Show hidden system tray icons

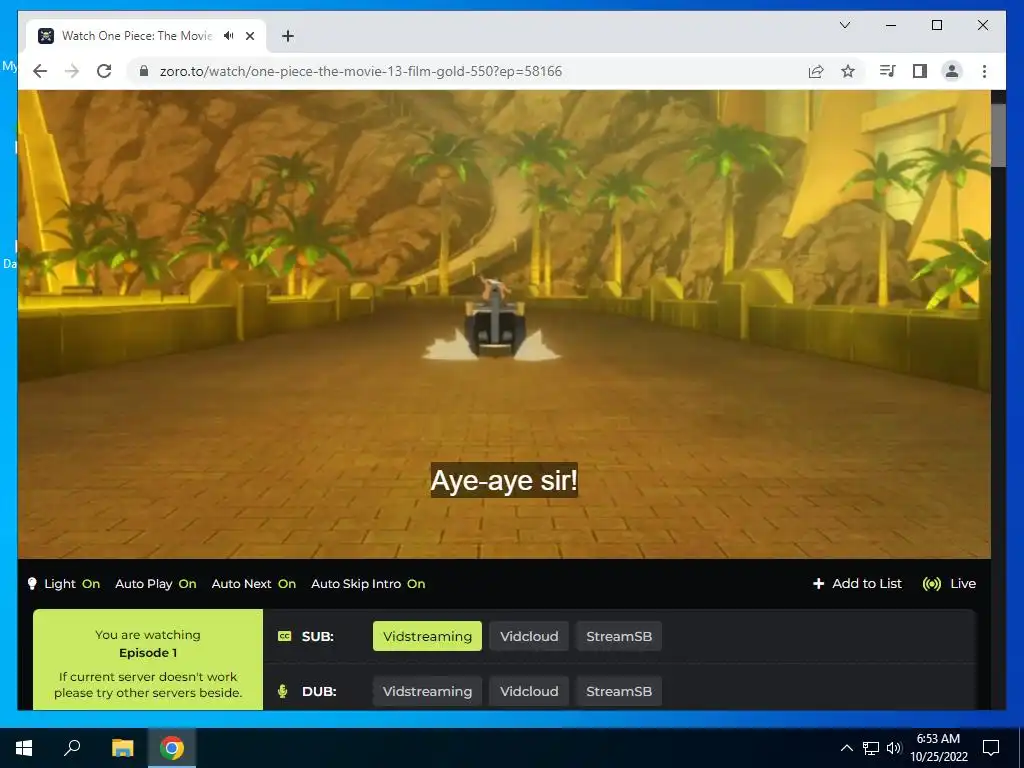846,748
